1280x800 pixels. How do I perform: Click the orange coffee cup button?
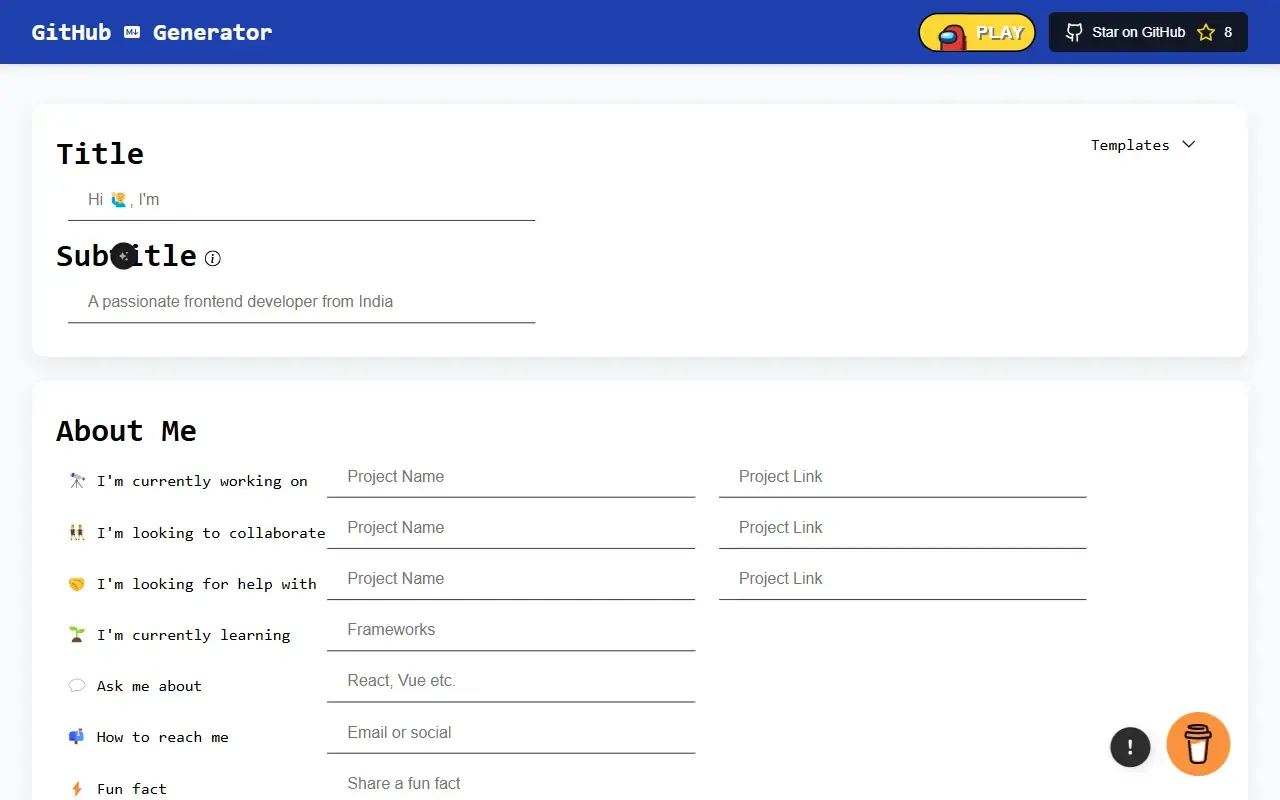point(1198,744)
